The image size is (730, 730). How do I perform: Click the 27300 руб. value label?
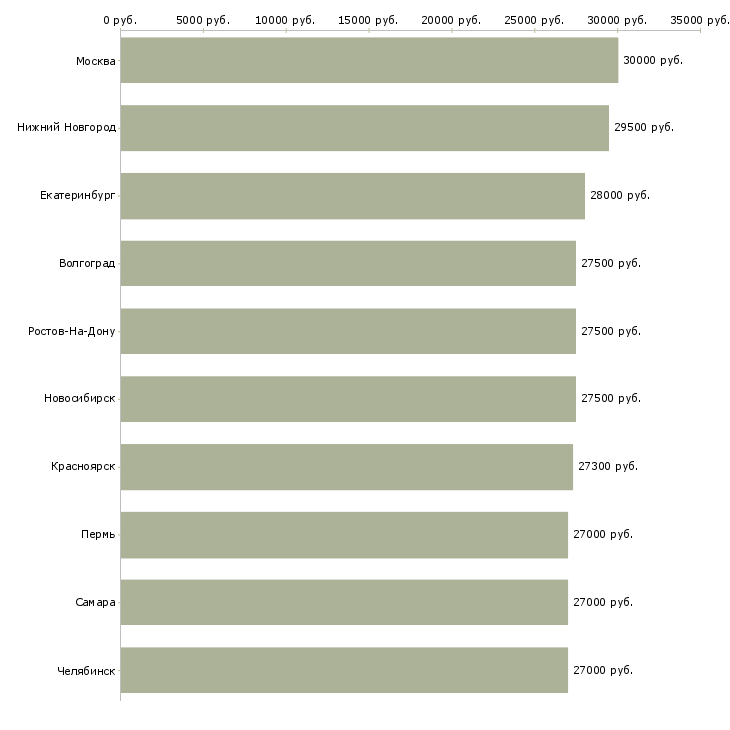[x=607, y=467]
